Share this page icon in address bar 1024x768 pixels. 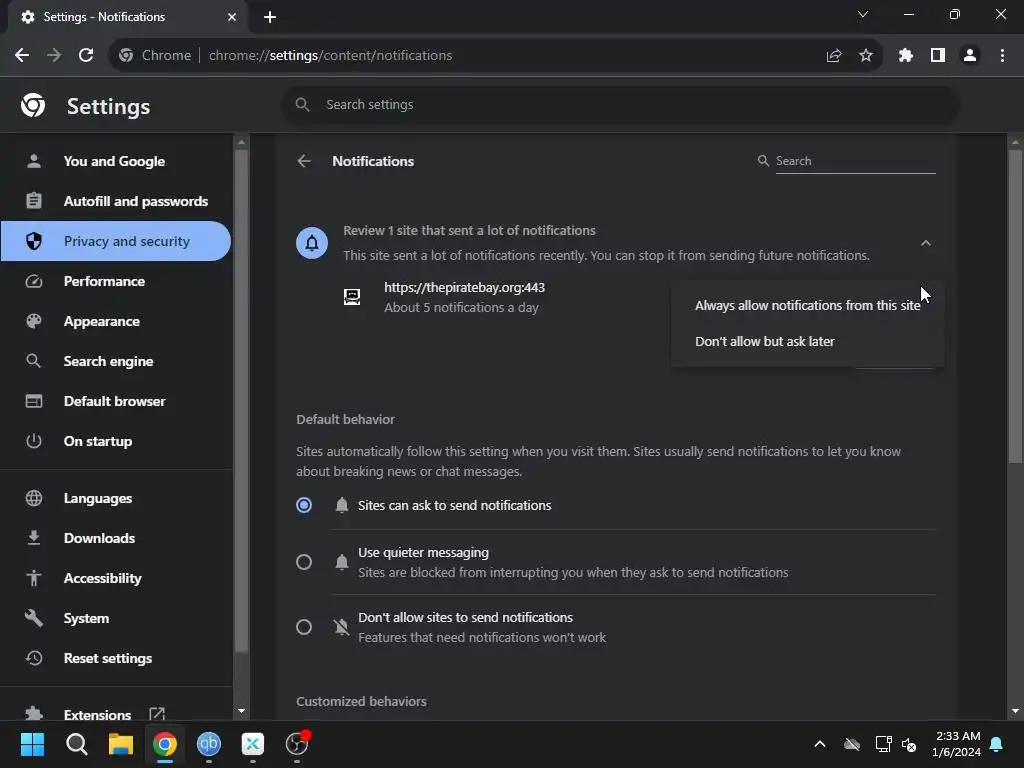[x=834, y=56]
